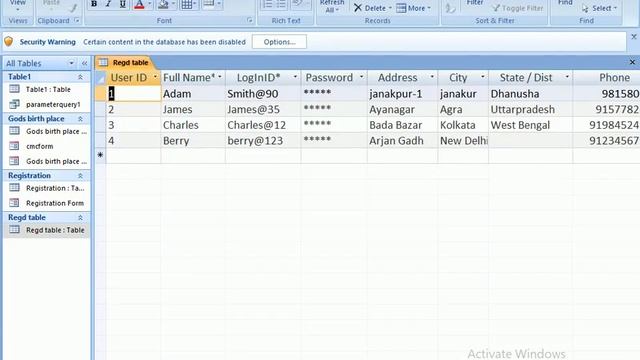This screenshot has width=640, height=360.
Task: Toggle underline formatting in the Font group
Action: (x=122, y=4)
